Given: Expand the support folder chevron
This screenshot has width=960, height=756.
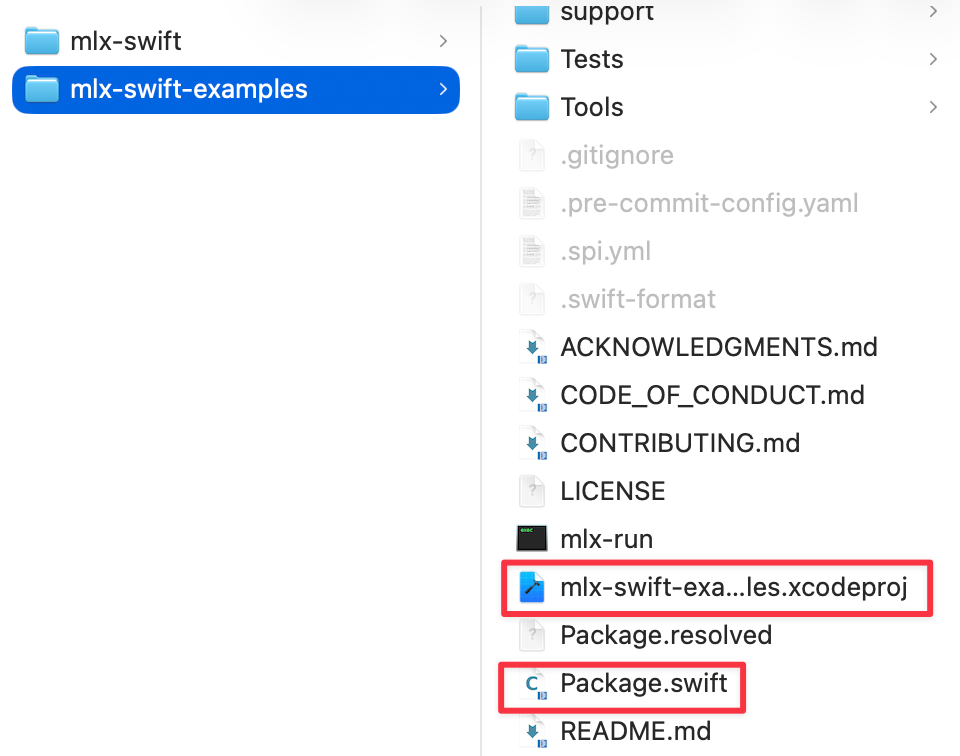Looking at the screenshot, I should click(933, 12).
